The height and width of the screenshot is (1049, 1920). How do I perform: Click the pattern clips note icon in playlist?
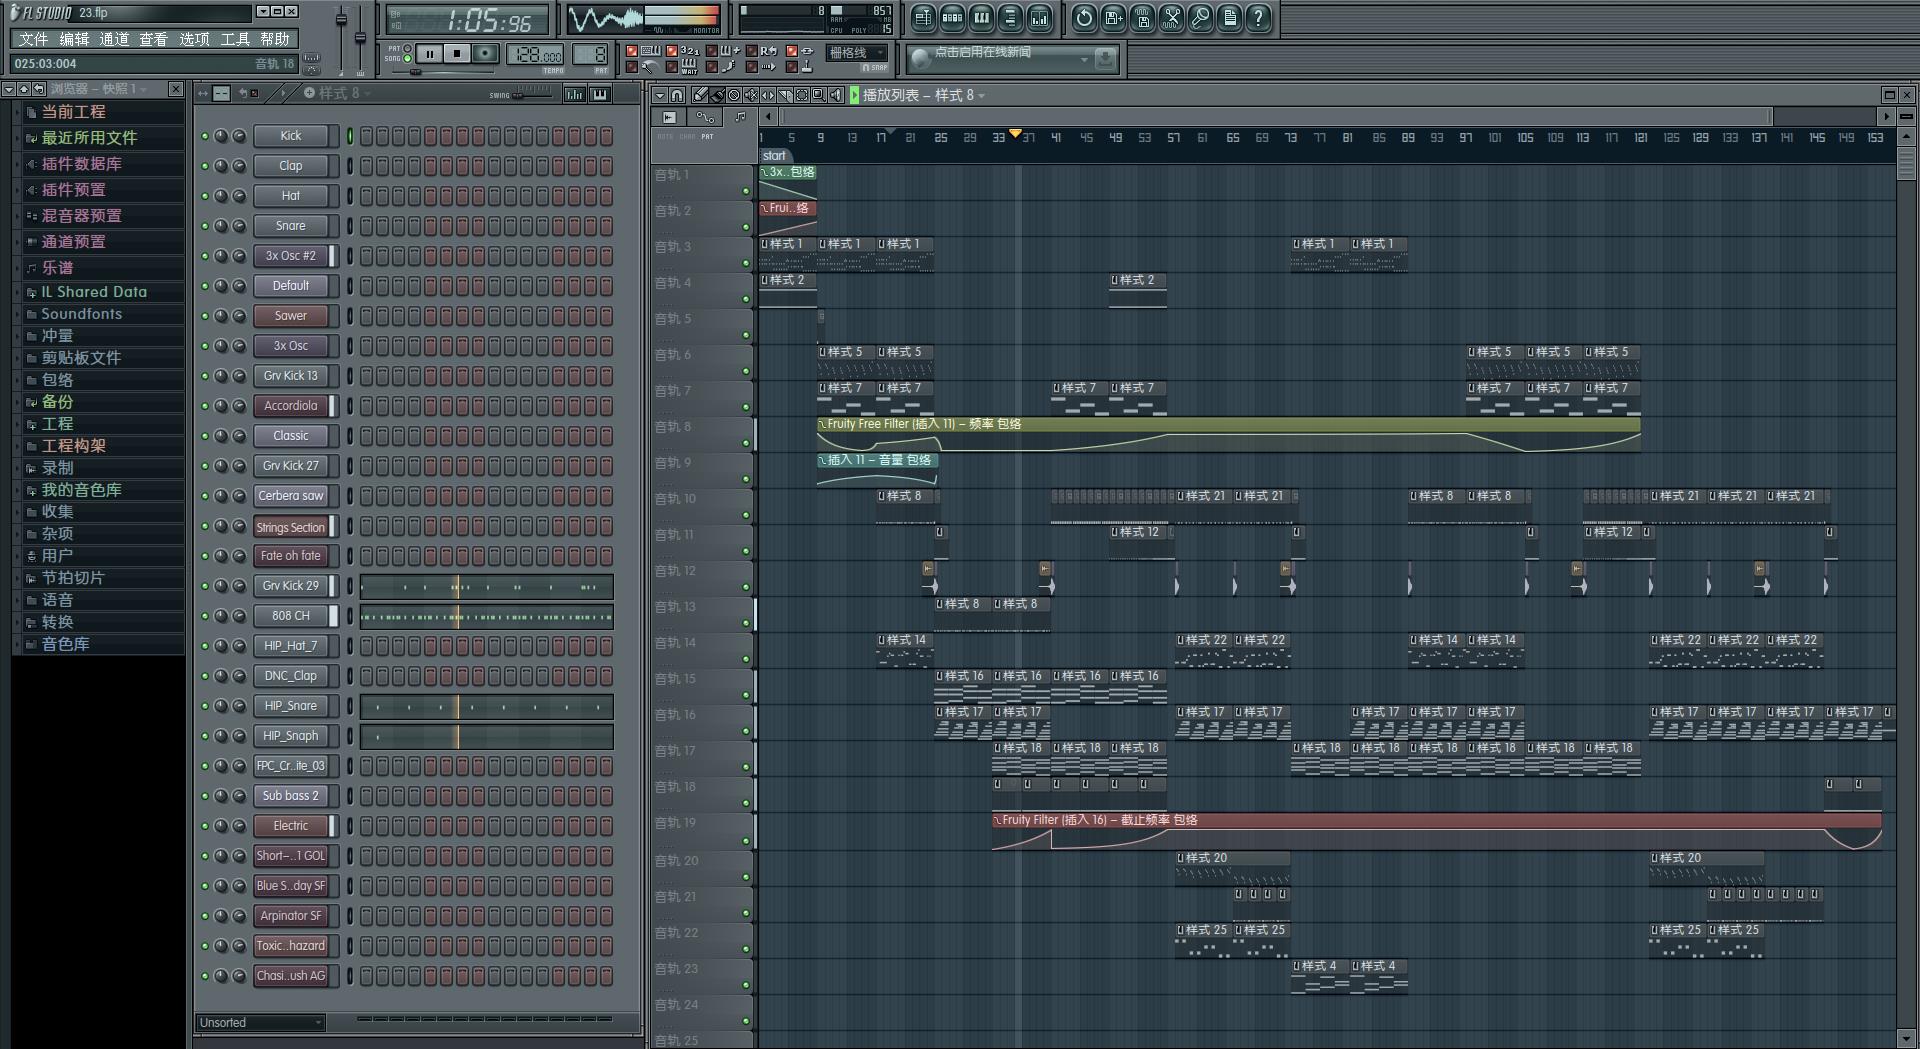tap(740, 117)
